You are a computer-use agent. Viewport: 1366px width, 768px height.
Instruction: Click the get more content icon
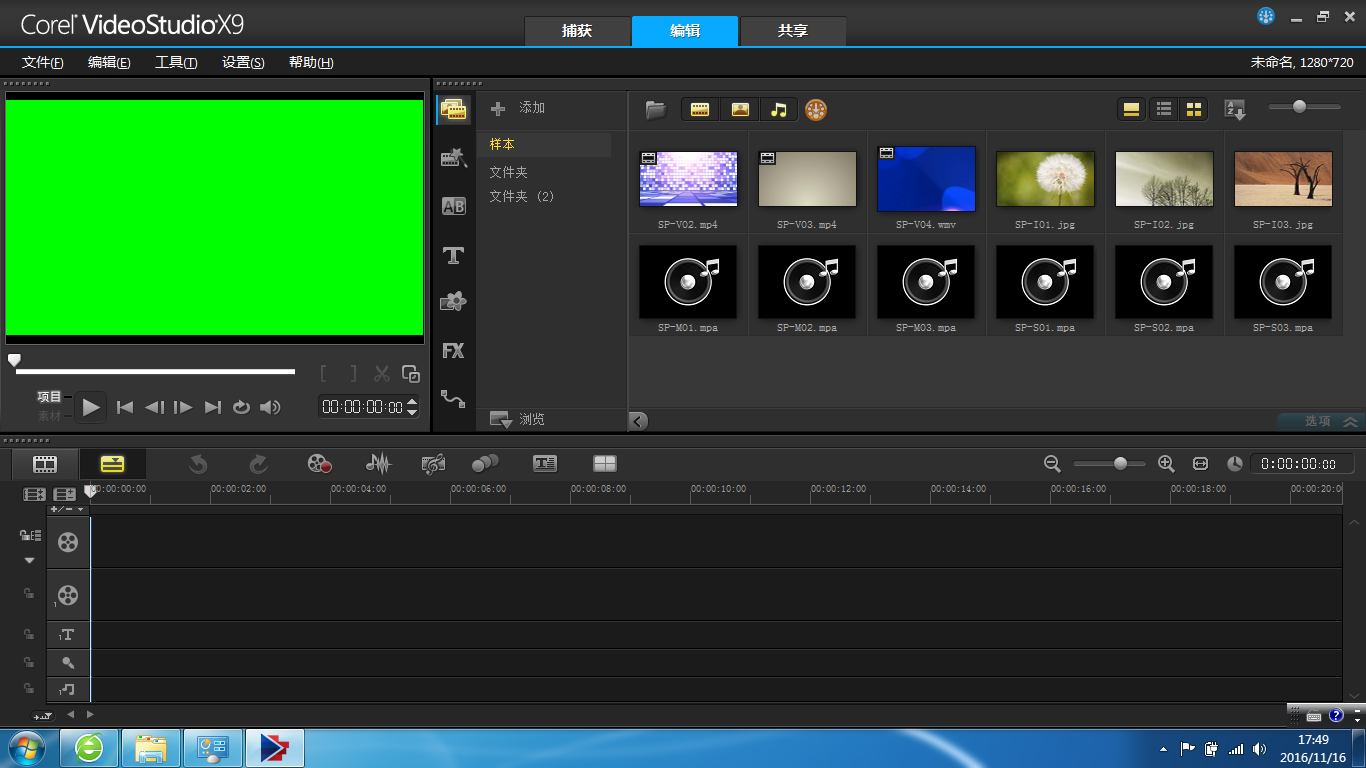(816, 110)
